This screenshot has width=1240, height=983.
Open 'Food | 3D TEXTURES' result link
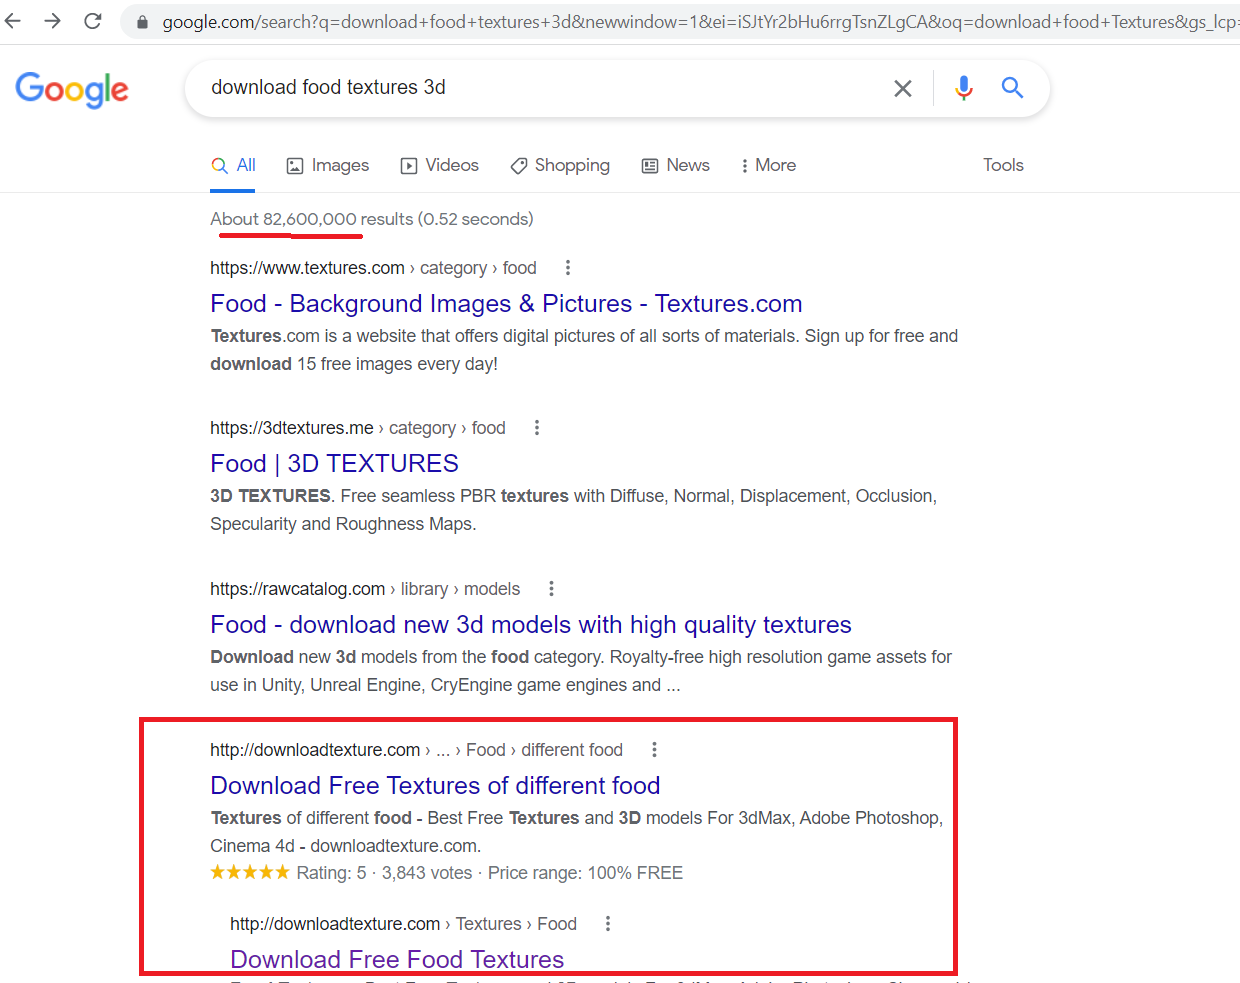pyautogui.click(x=334, y=464)
